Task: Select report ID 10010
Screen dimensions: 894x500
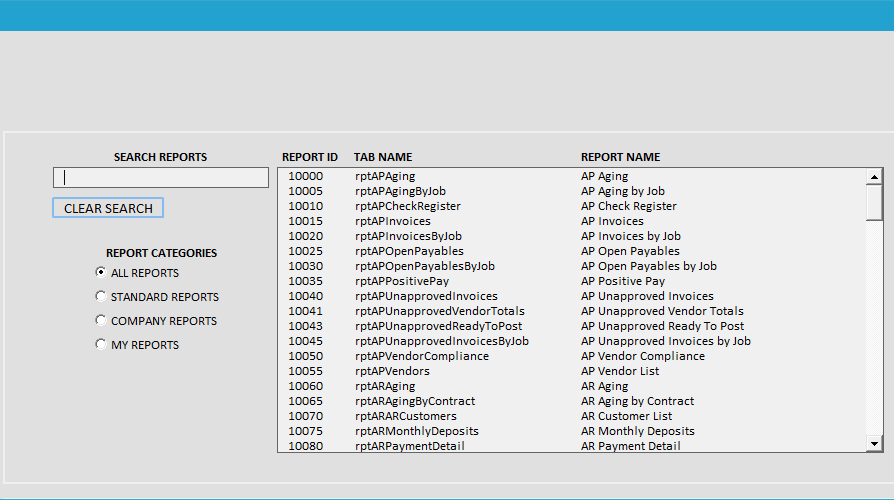Action: [x=306, y=206]
